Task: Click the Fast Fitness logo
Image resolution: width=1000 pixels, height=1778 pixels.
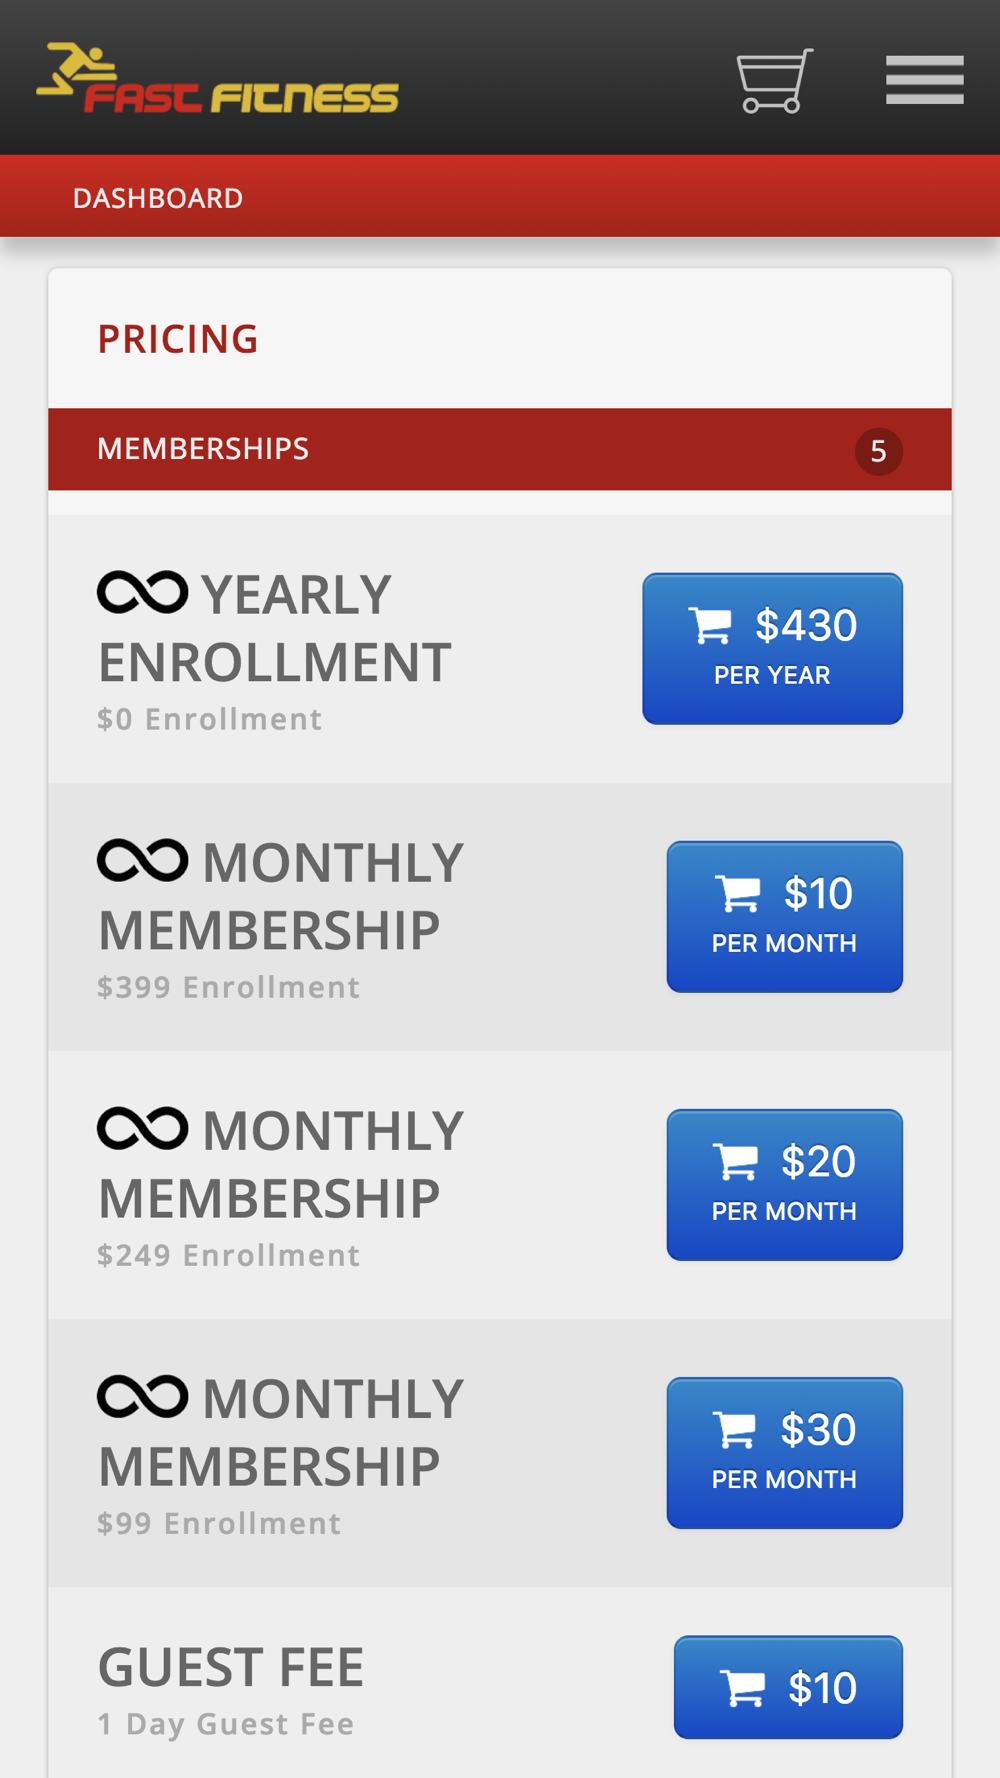Action: tap(217, 78)
